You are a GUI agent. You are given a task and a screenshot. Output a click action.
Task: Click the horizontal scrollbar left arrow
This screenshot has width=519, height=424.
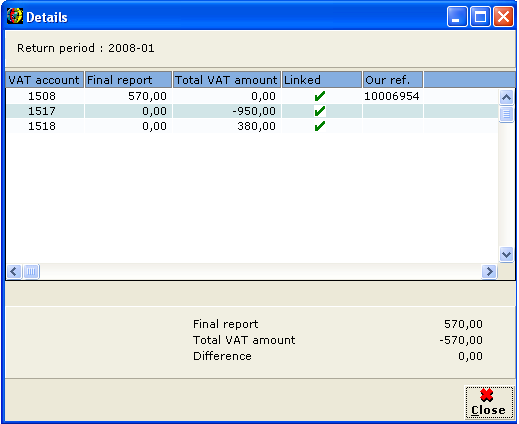coord(14,271)
